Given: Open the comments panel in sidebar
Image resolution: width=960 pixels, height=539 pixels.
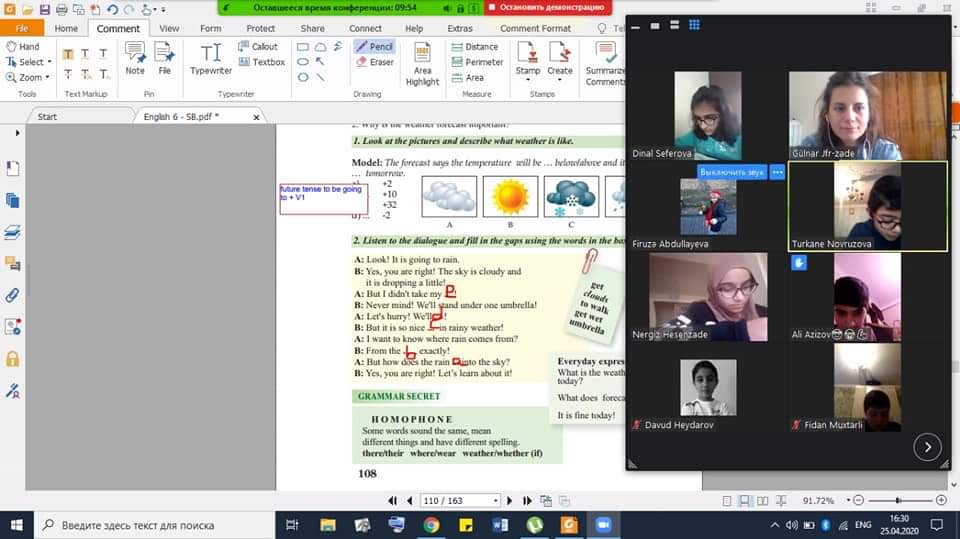Looking at the screenshot, I should coord(12,263).
